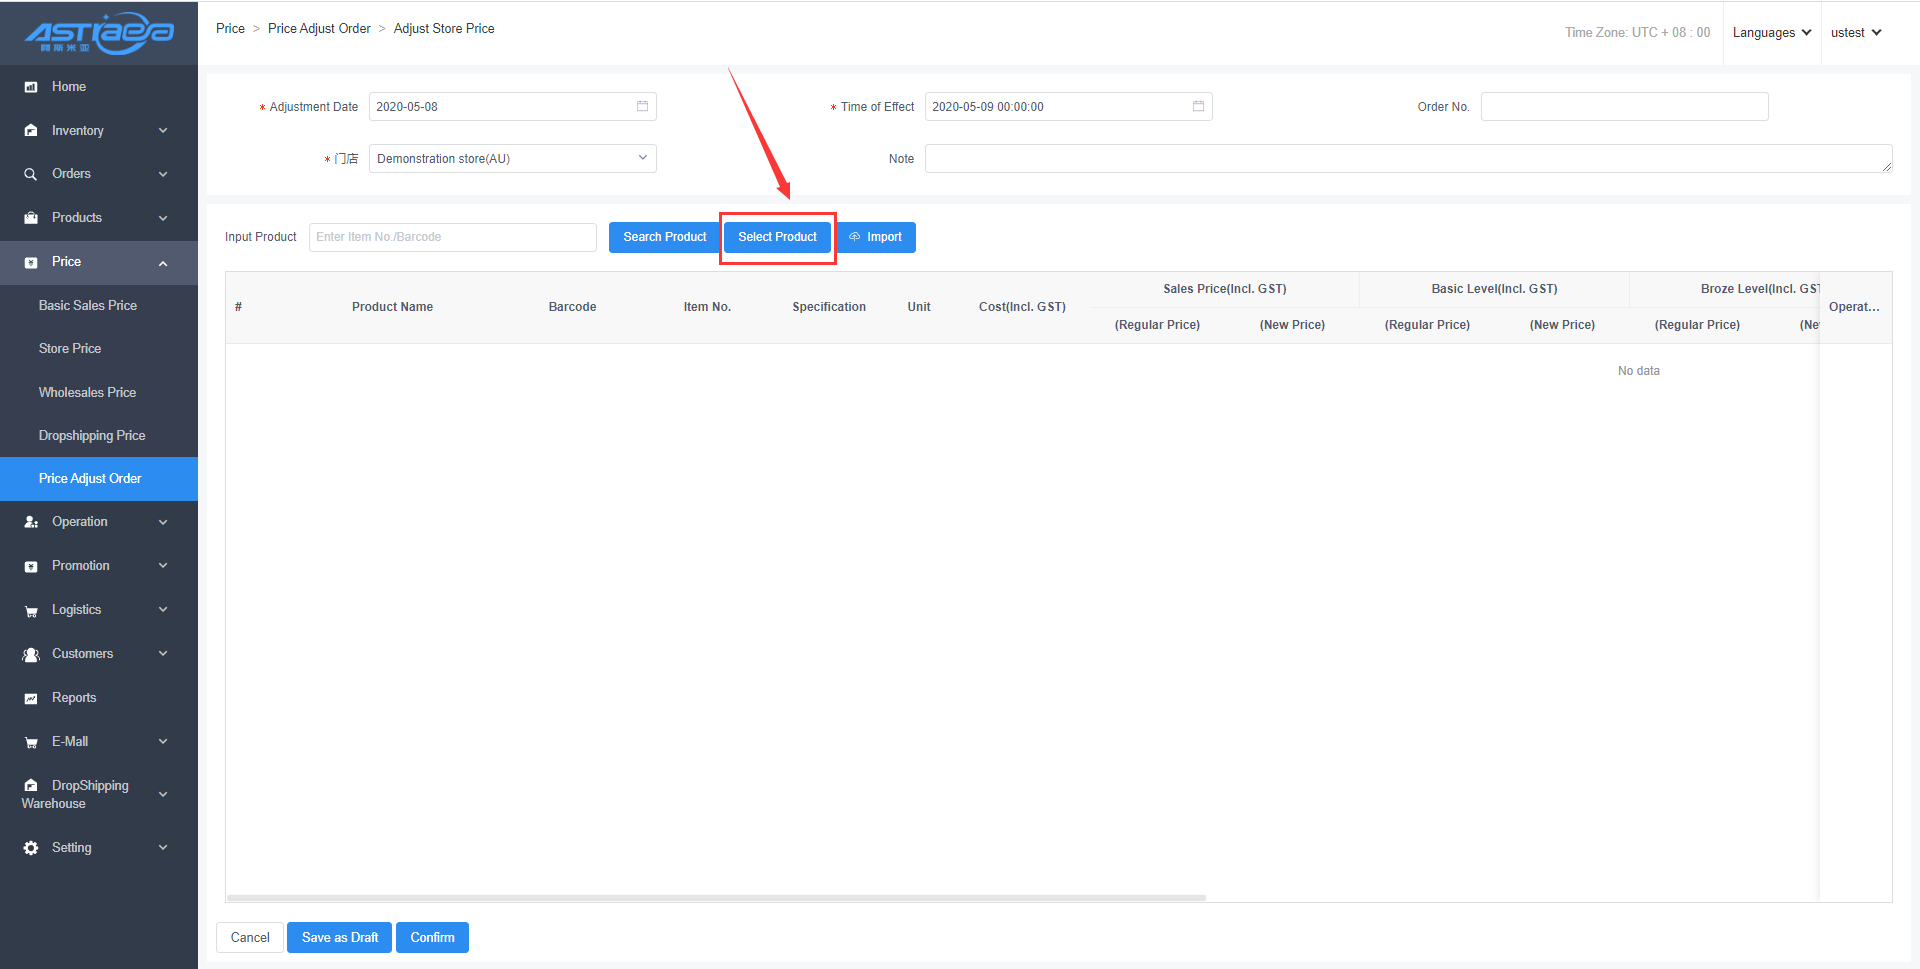Open the Demonstration store(AU) dropdown
Image resolution: width=1920 pixels, height=969 pixels.
coord(512,159)
